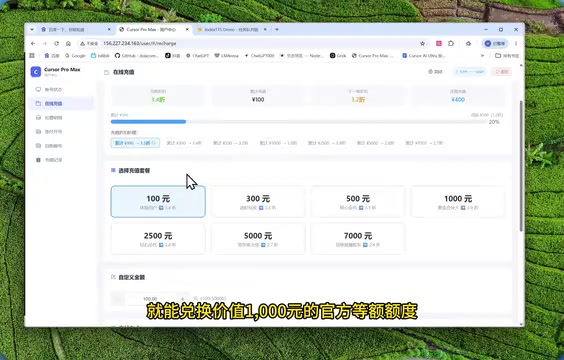Click the Cursor Pro Max logo icon
Image resolution: width=564 pixels, height=360 pixels.
(36, 72)
